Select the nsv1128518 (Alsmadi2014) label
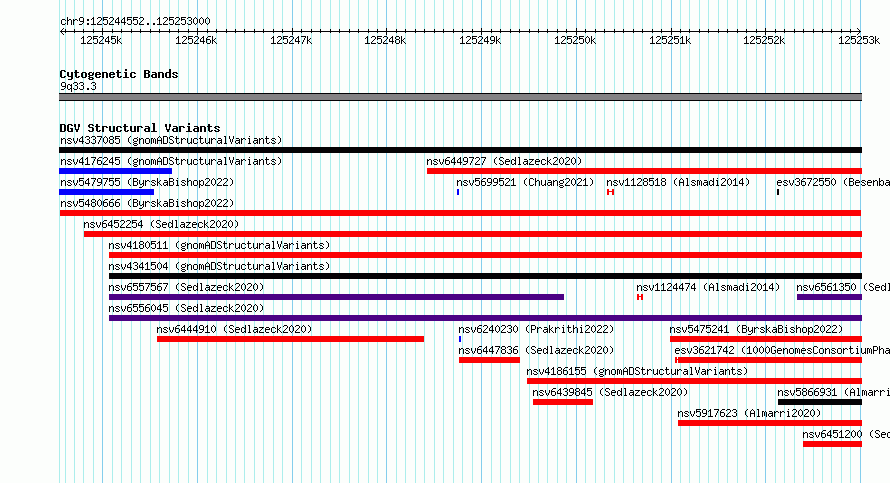 click(678, 182)
